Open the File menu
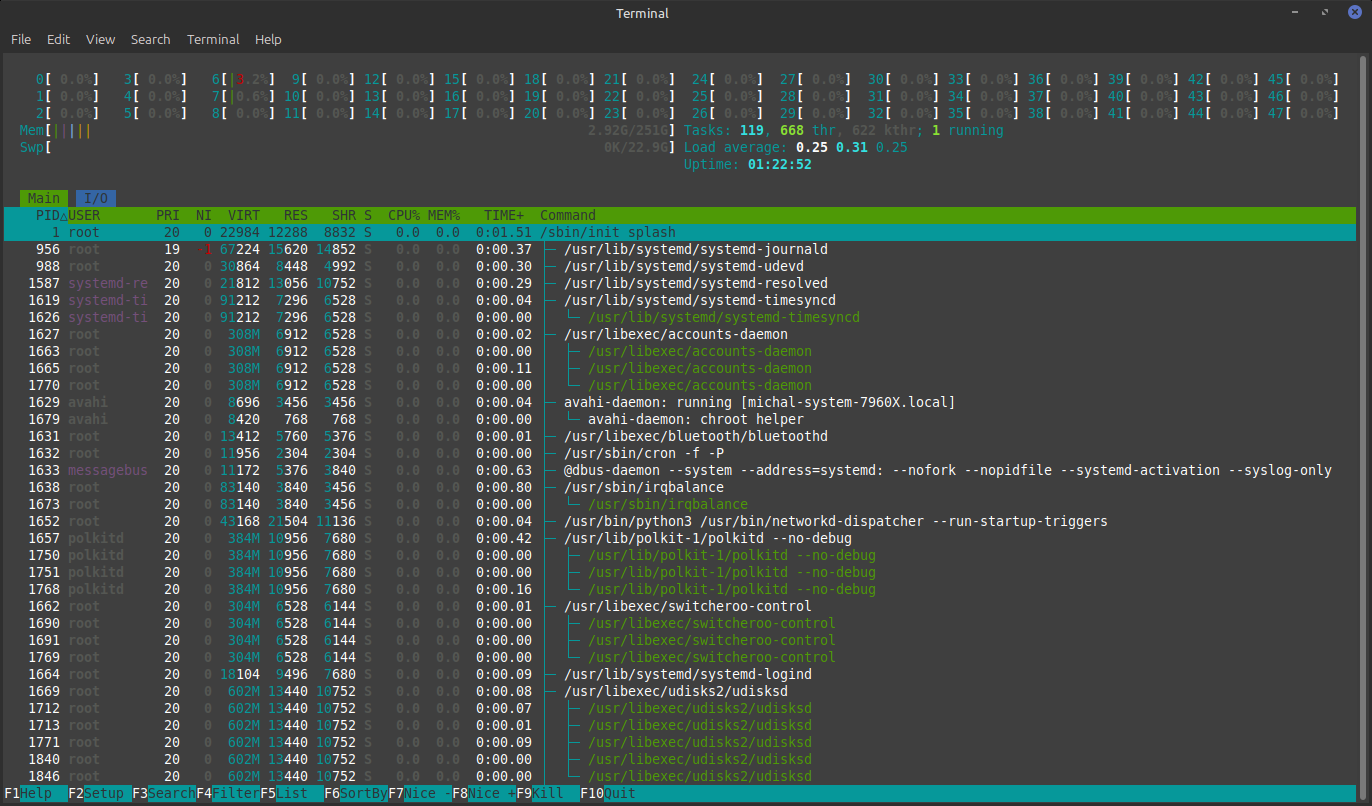The image size is (1372, 806). coord(21,40)
